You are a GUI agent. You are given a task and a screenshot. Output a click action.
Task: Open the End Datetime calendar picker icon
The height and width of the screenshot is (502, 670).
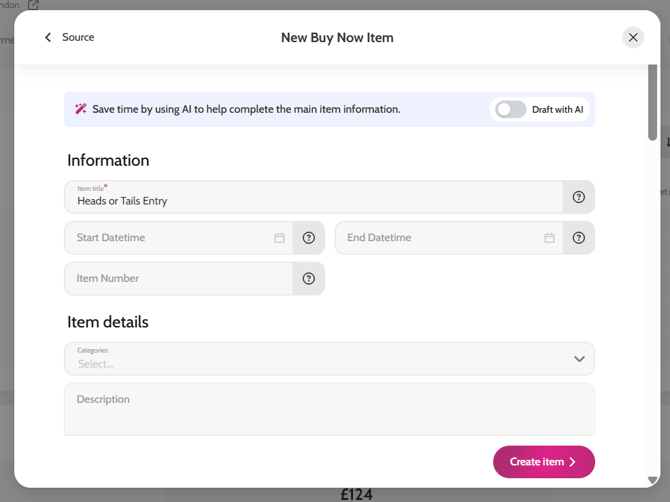(550, 238)
